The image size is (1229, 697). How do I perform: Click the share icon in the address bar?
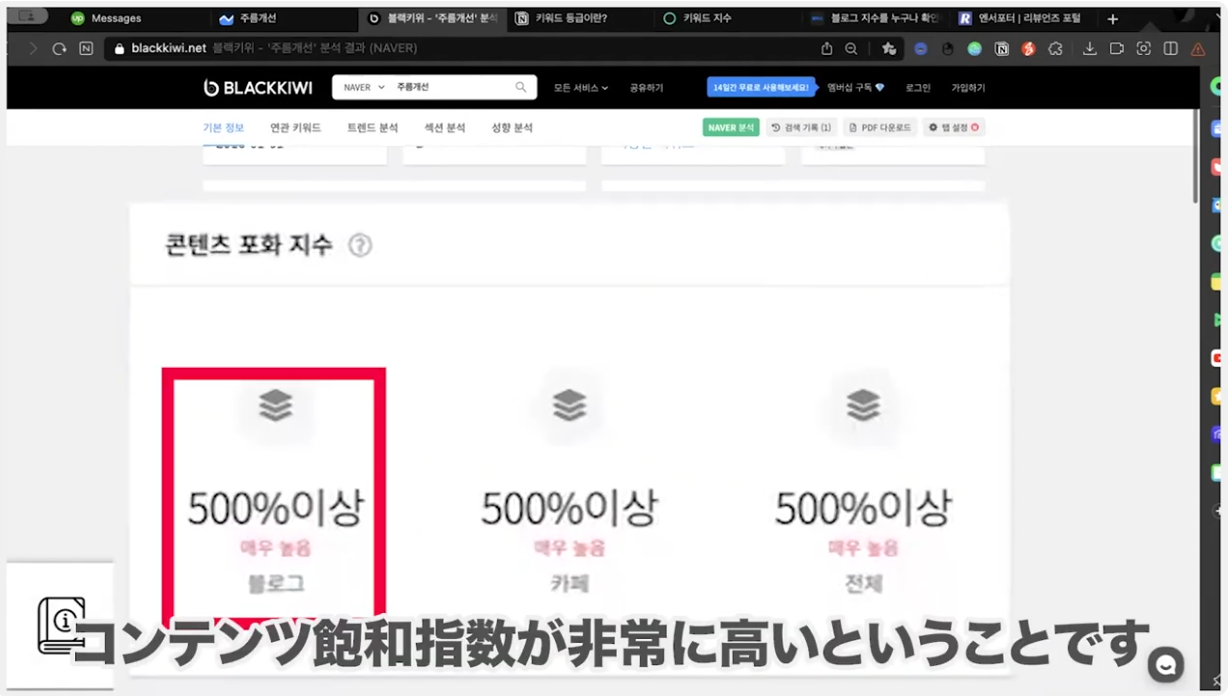[x=826, y=49]
